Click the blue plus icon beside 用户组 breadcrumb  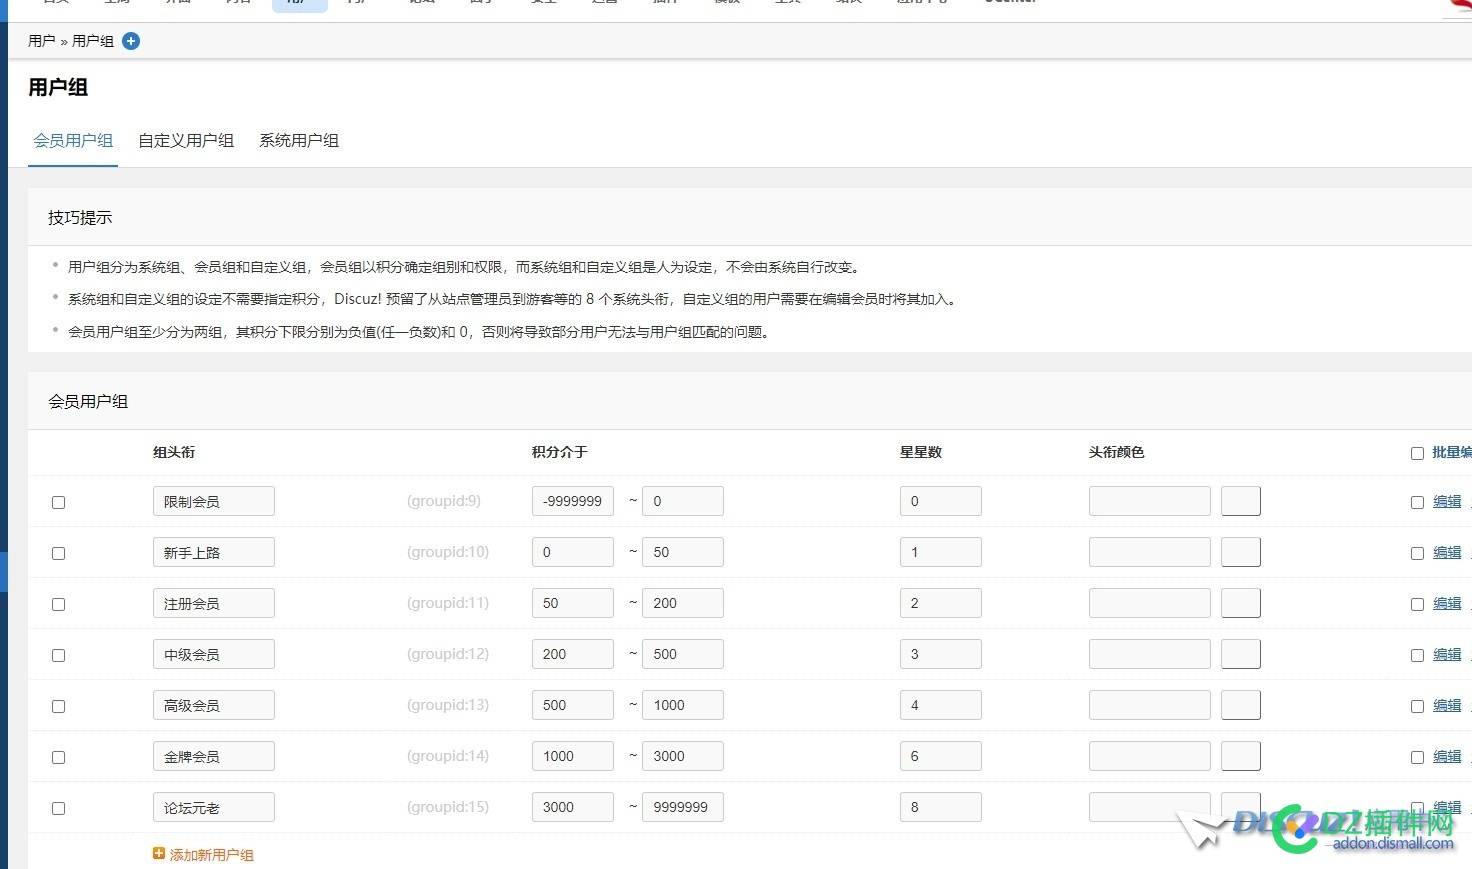click(131, 41)
